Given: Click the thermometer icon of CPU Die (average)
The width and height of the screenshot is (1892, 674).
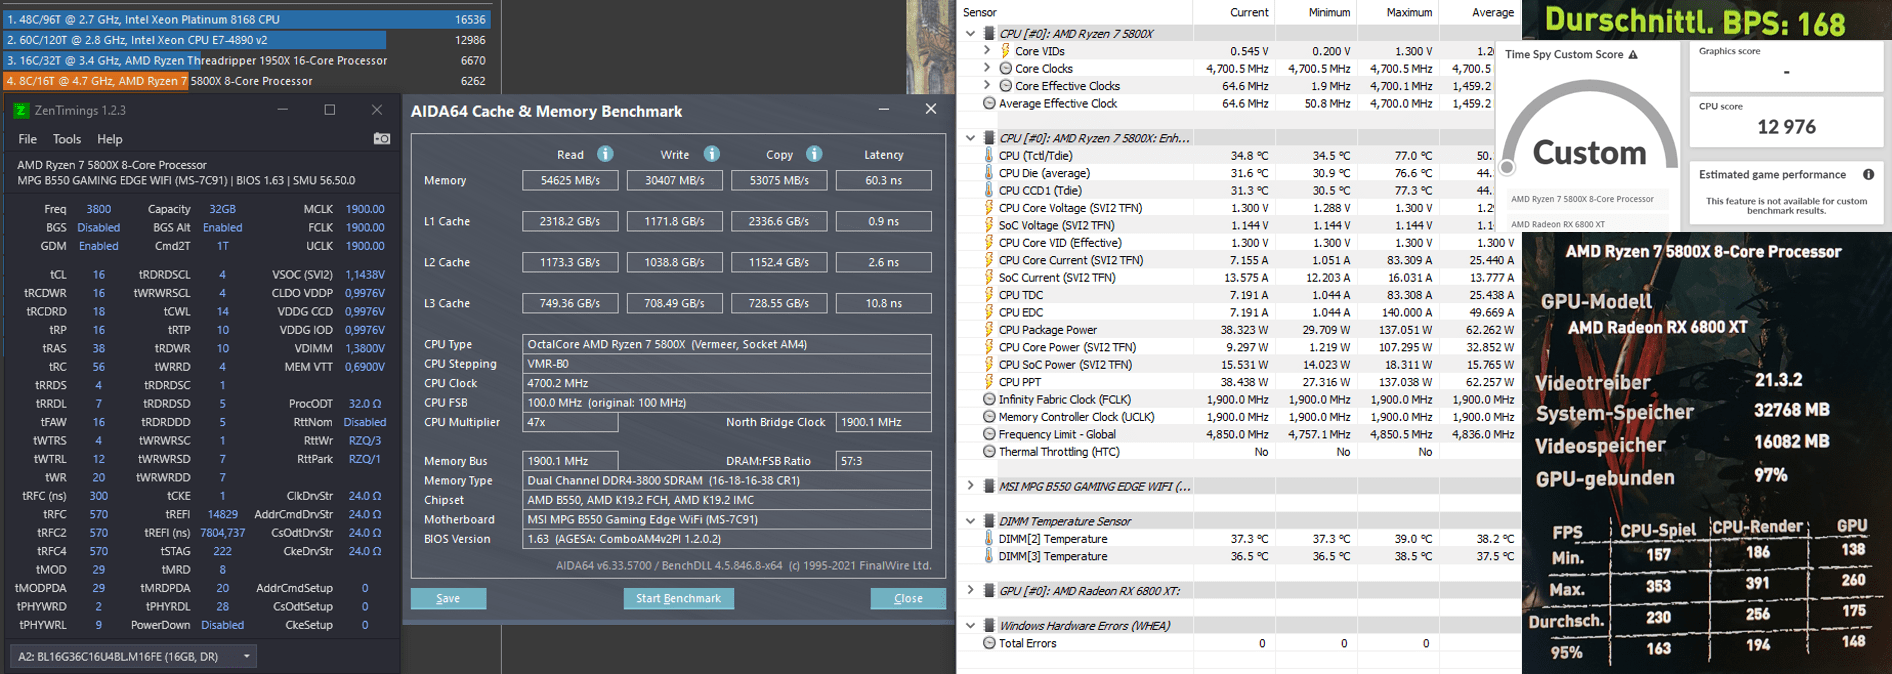Looking at the screenshot, I should (989, 173).
